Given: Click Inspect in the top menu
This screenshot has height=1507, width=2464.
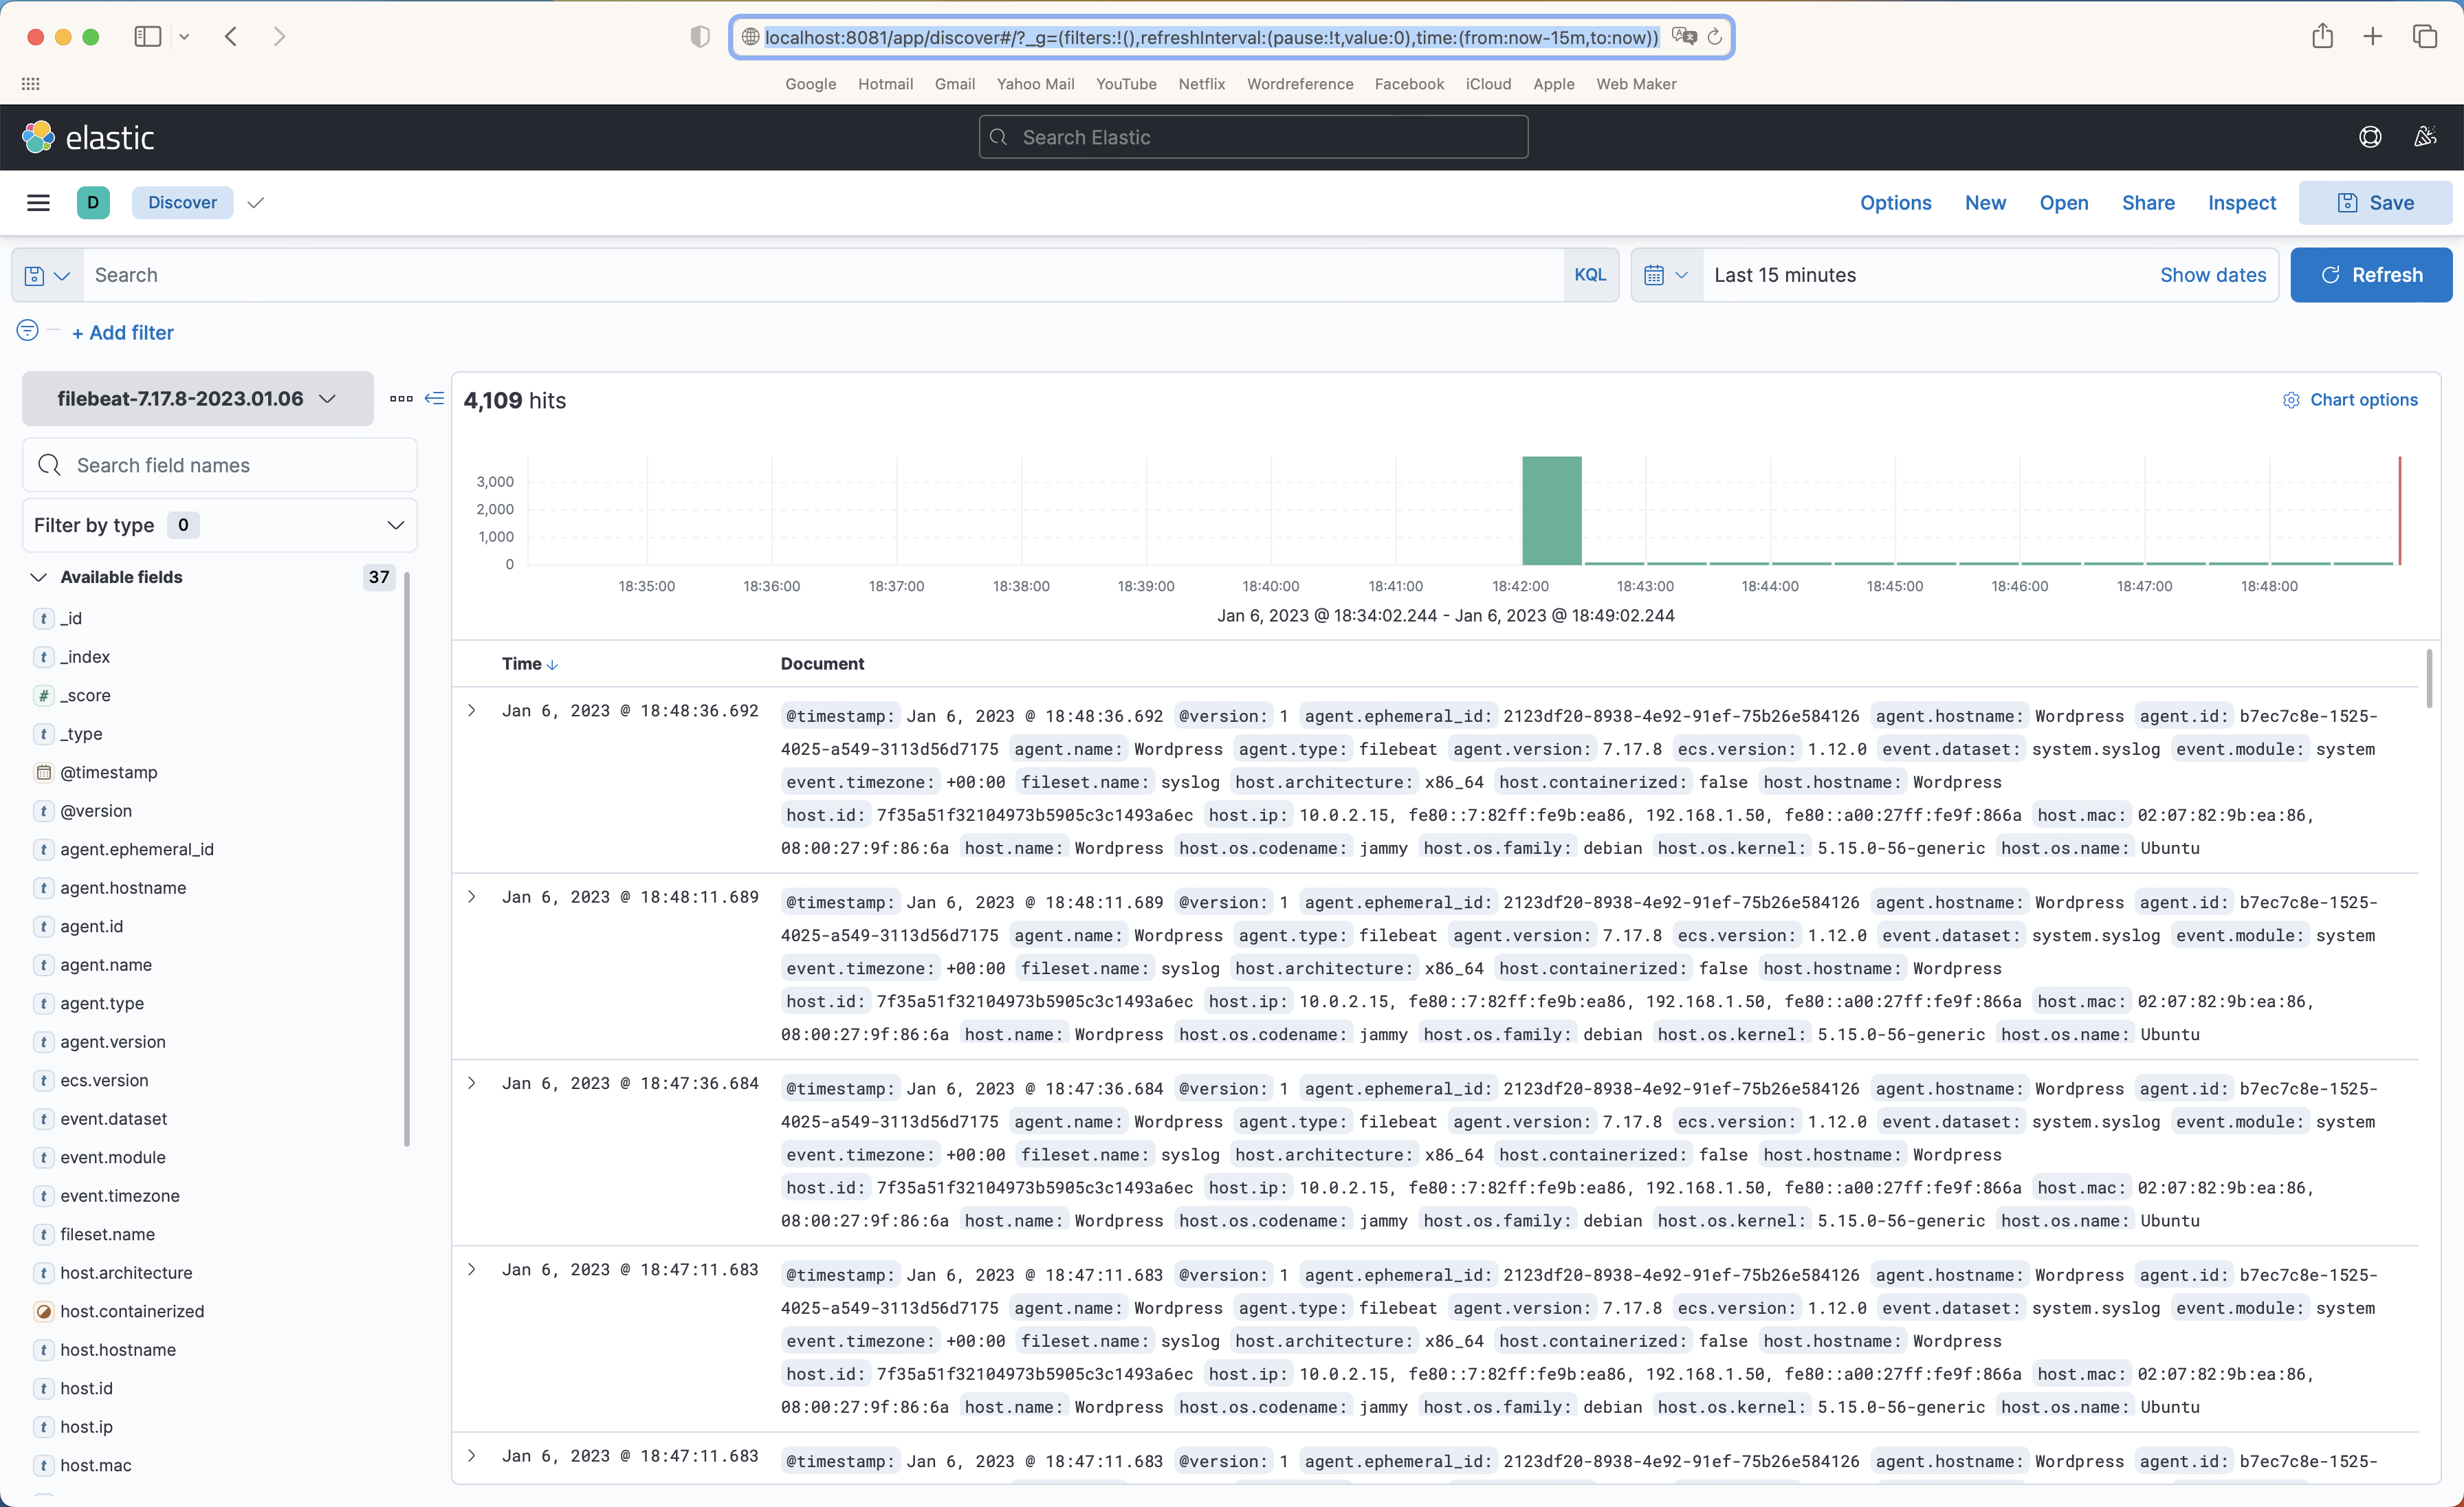Looking at the screenshot, I should point(2241,202).
